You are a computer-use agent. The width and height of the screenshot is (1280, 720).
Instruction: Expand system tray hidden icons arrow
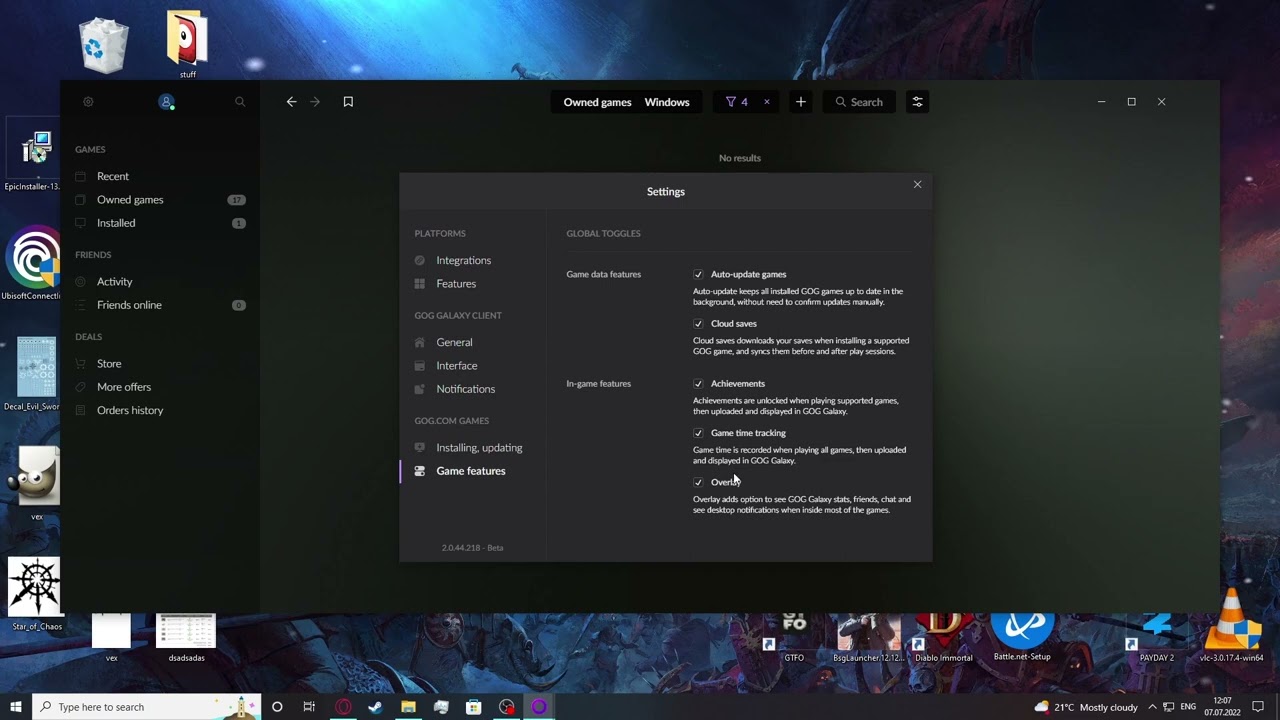pos(1153,707)
